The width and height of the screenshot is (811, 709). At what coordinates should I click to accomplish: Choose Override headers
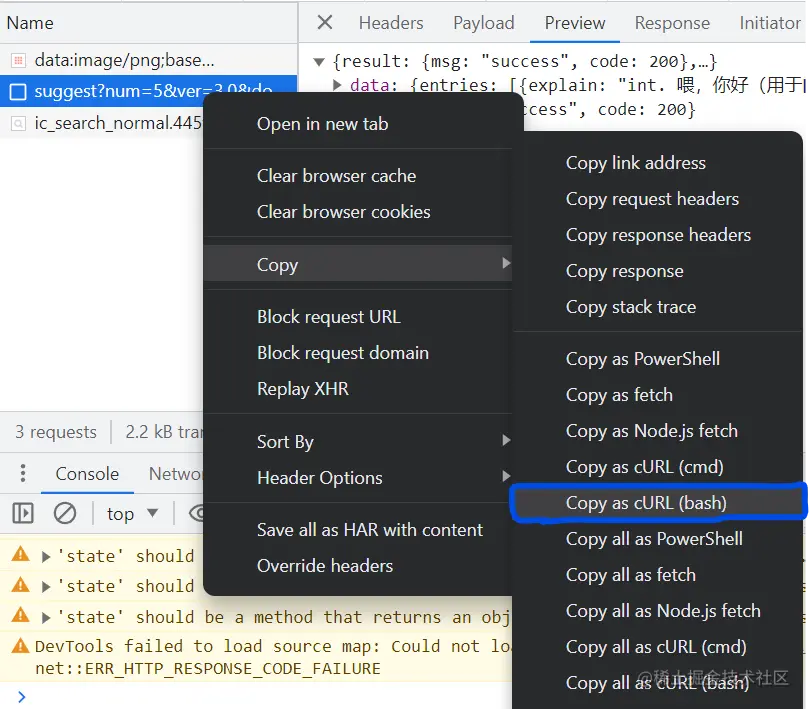358,566
